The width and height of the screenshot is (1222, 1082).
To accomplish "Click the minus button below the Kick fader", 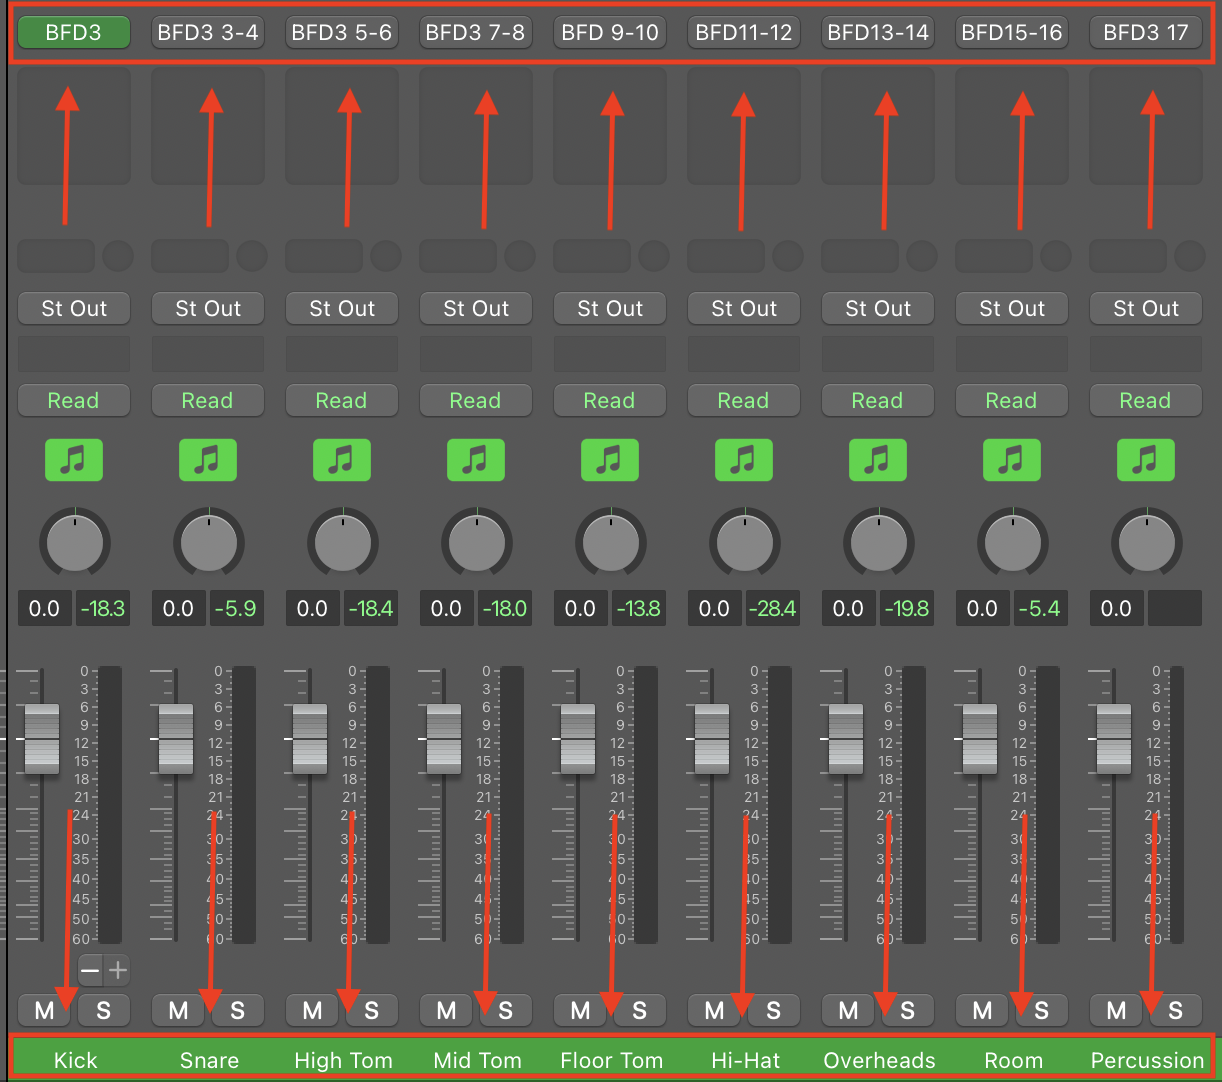I will [x=90, y=969].
